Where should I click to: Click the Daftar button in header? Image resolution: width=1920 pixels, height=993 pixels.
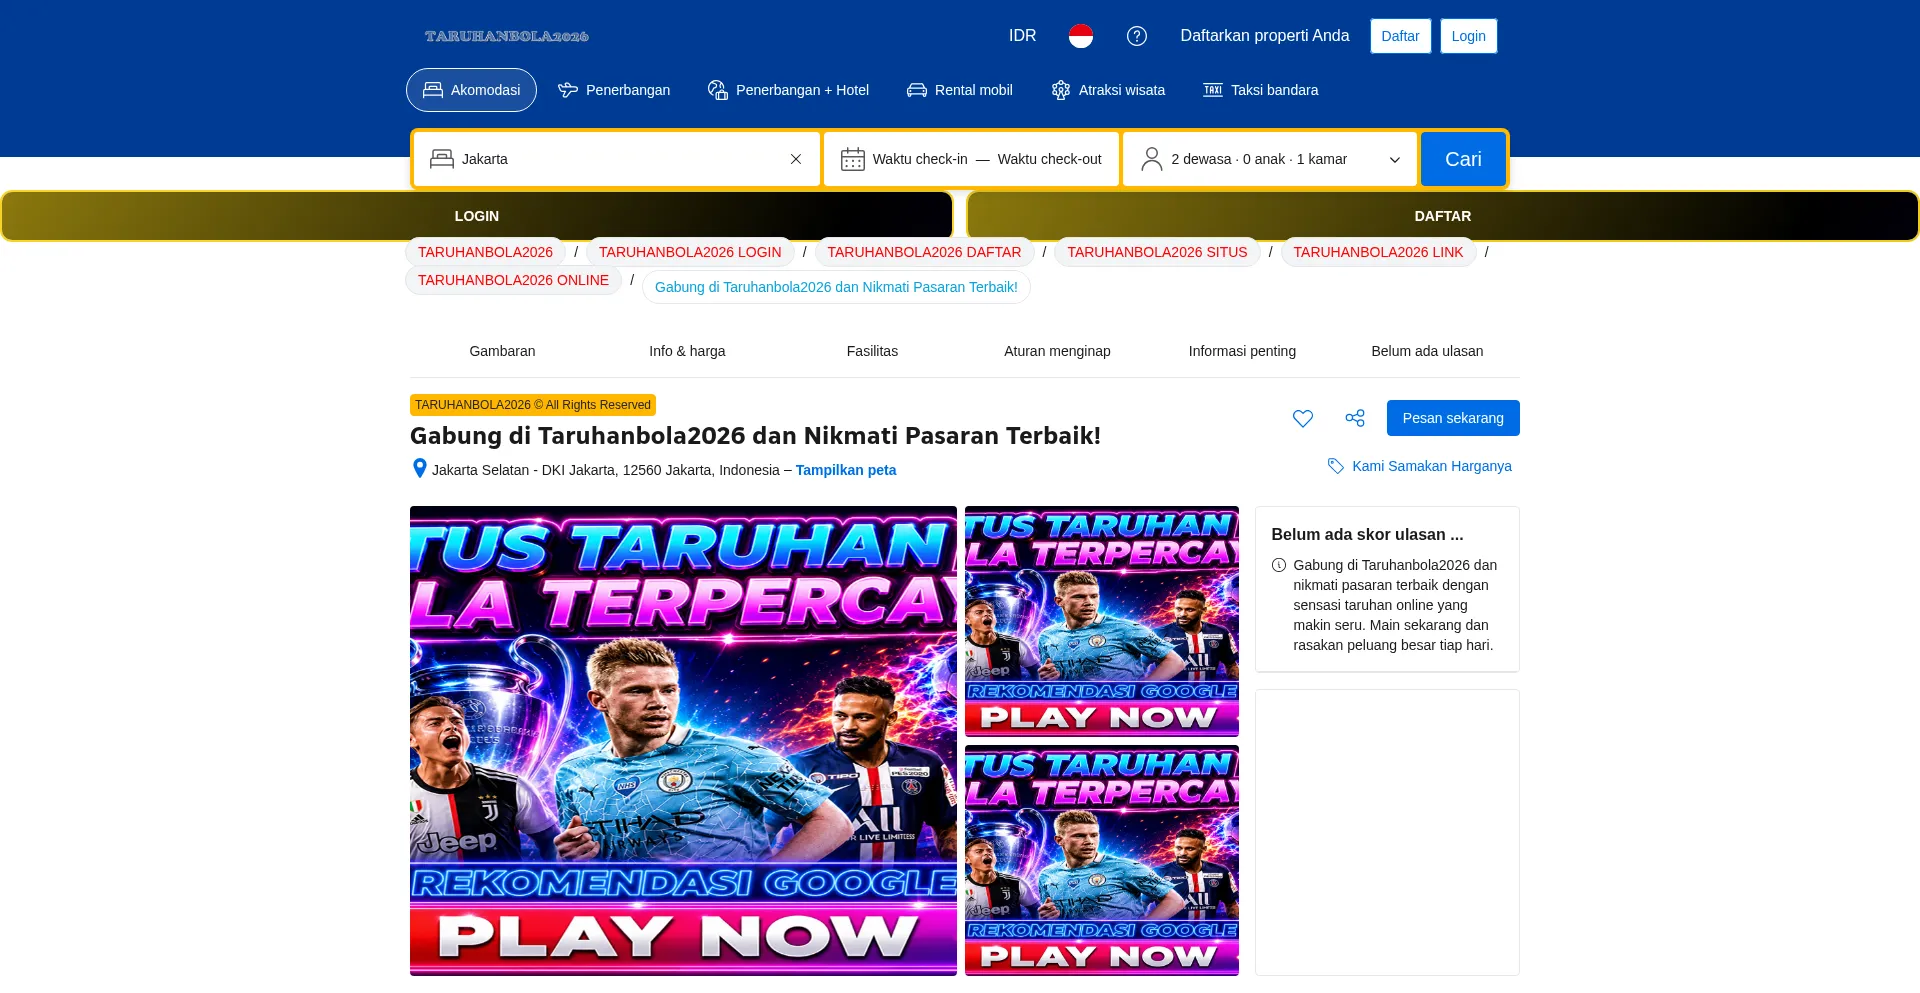[1400, 36]
